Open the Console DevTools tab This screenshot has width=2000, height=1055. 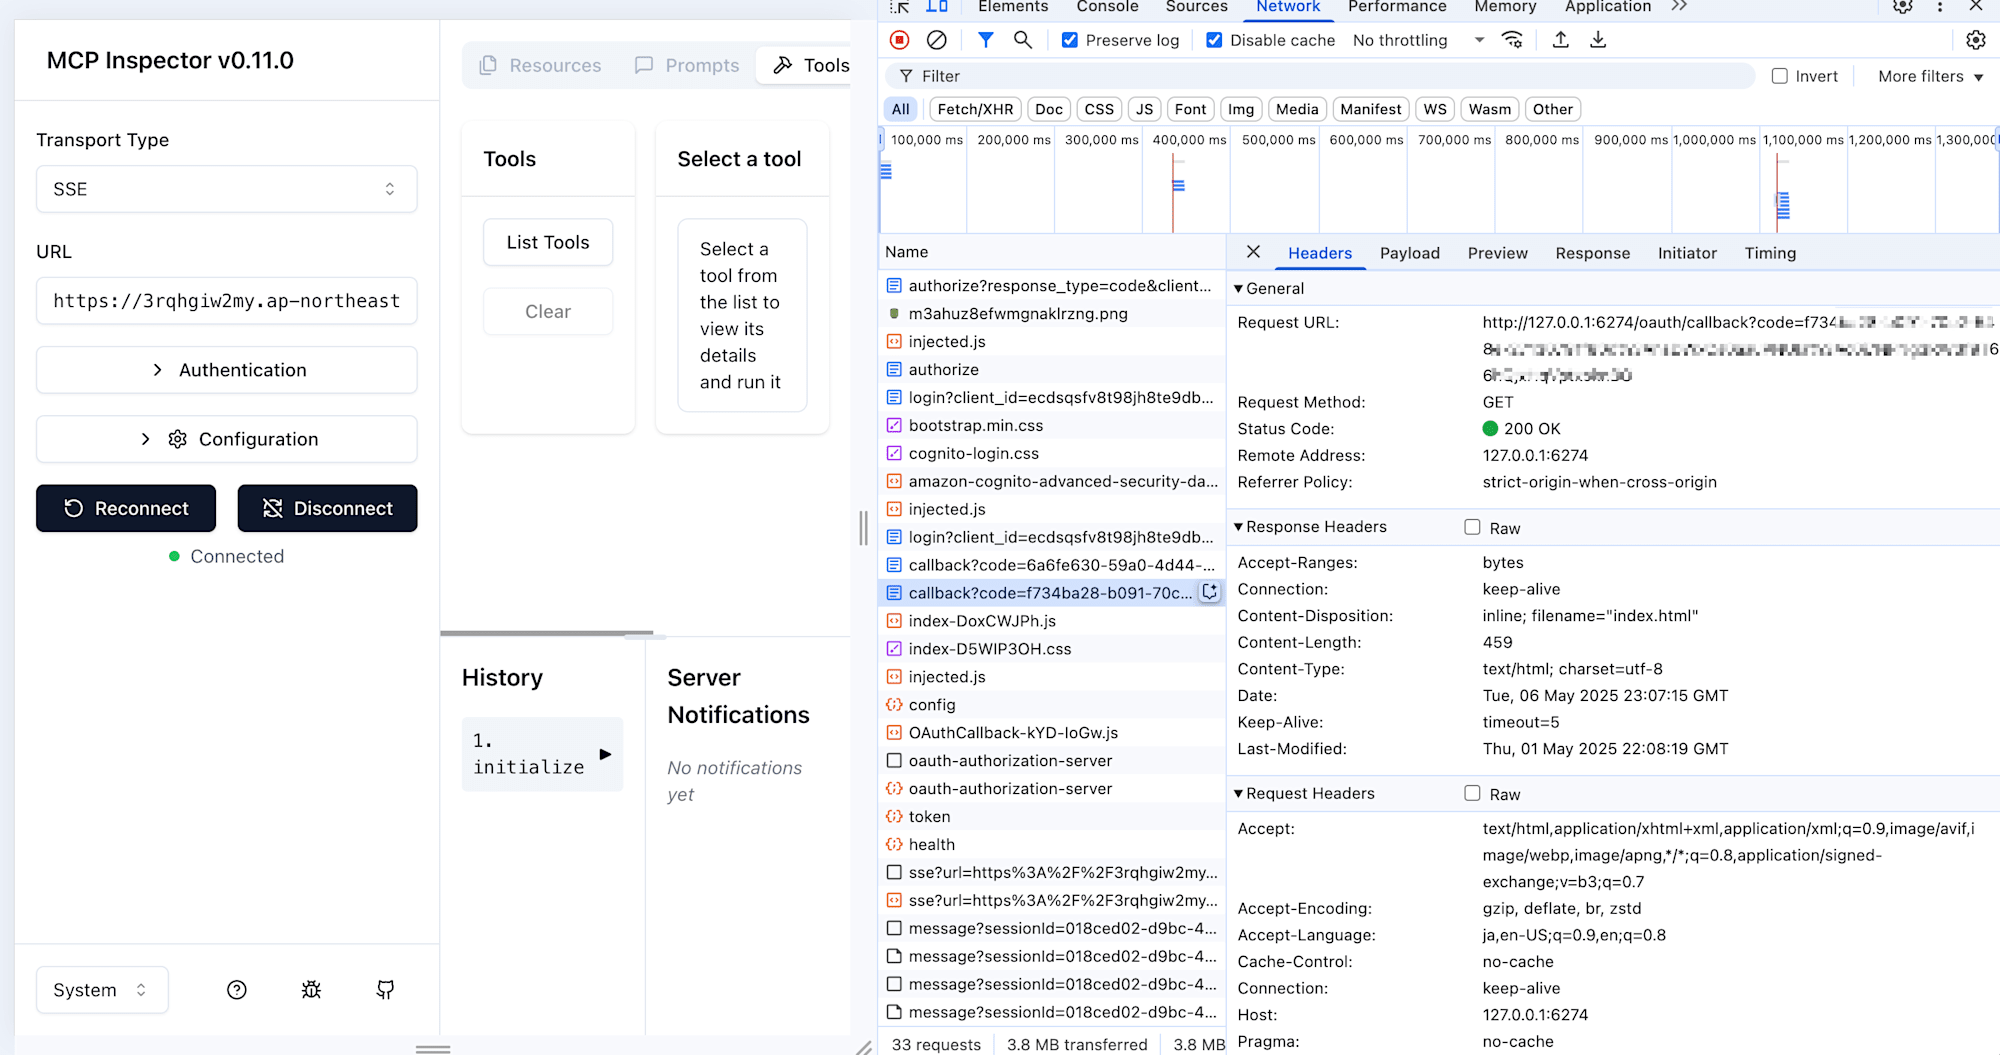click(1107, 7)
